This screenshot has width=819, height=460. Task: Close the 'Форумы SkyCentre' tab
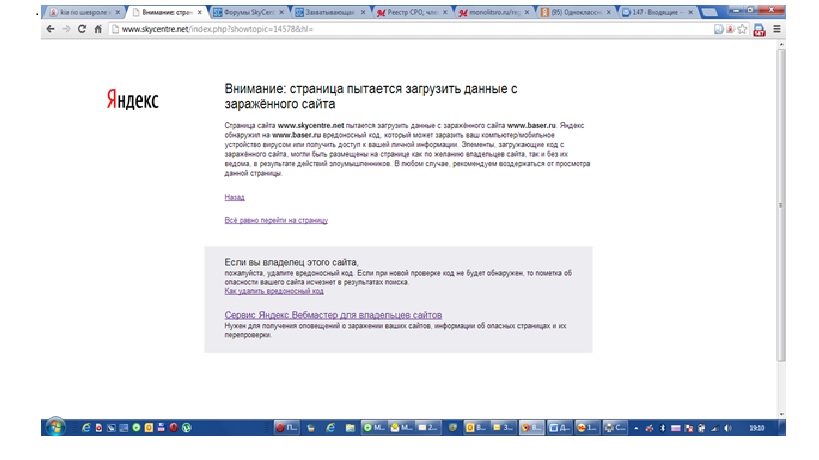[x=282, y=12]
